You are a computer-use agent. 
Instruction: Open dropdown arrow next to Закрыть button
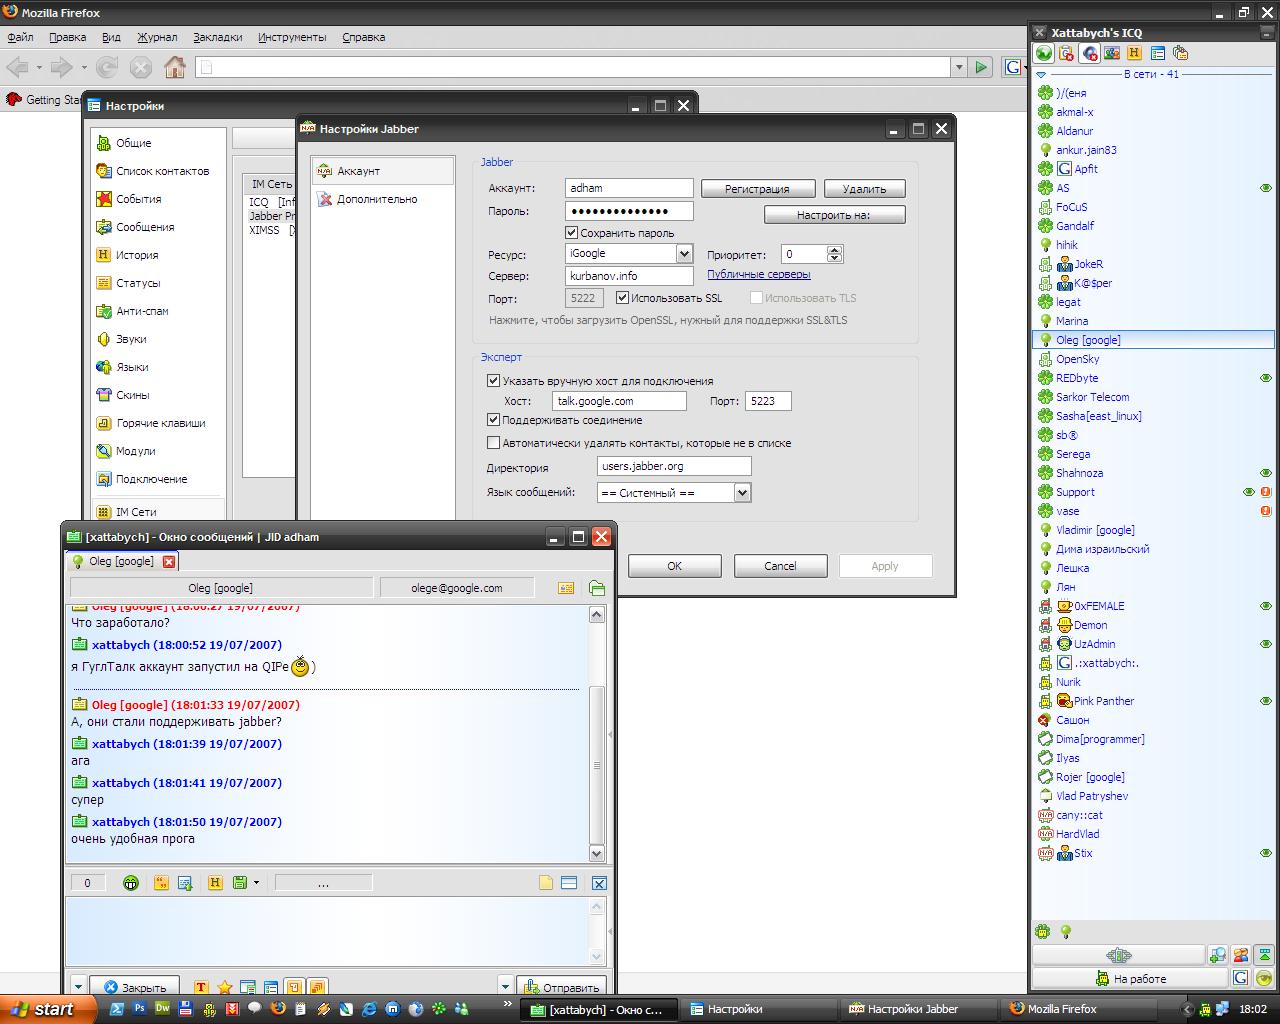coord(79,987)
